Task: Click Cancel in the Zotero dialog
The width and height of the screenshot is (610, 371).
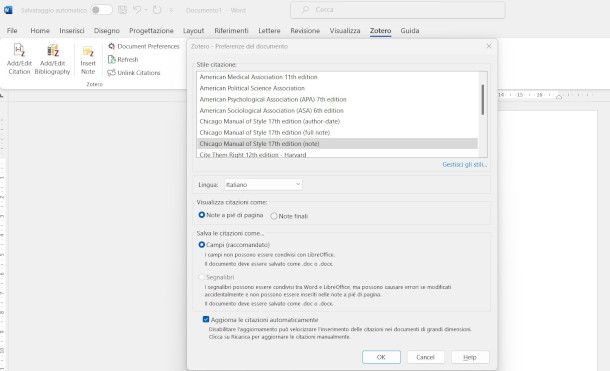Action: click(x=425, y=357)
